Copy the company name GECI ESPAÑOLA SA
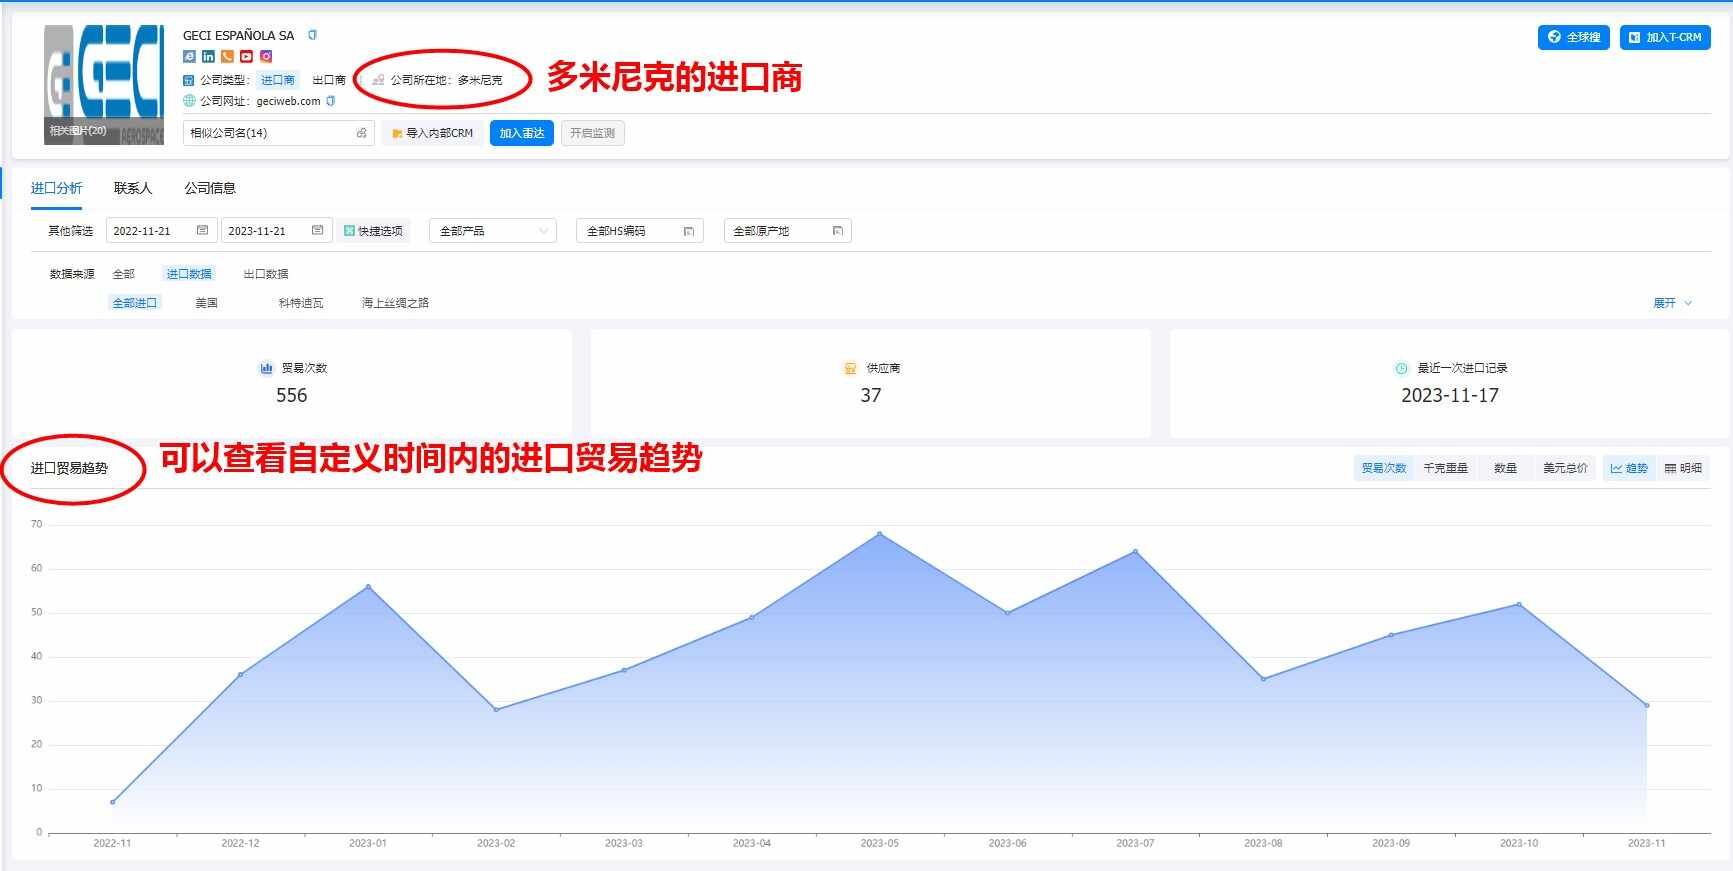Viewport: 1733px width, 871px height. 312,35
